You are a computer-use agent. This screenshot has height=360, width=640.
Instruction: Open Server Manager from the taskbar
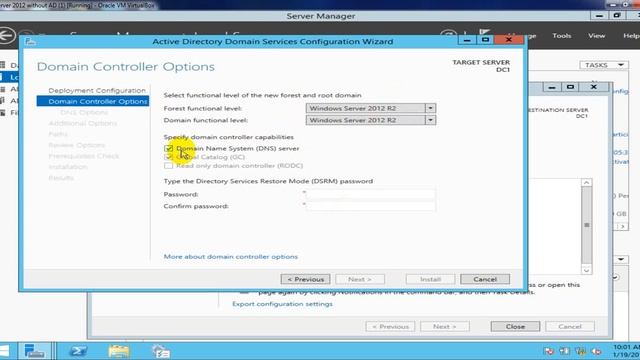34,351
